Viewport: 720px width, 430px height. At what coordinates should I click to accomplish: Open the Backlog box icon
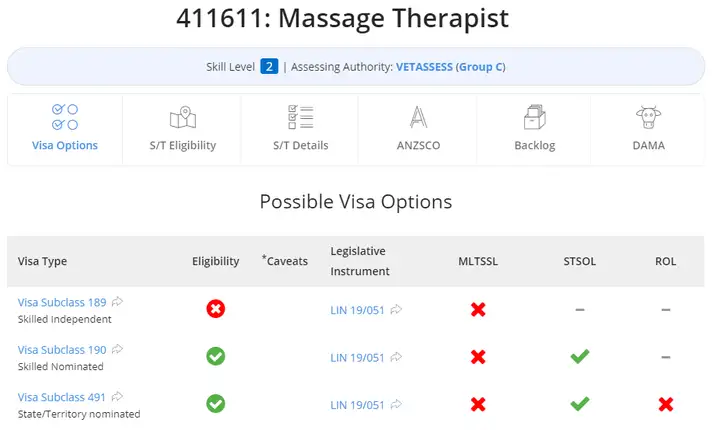[535, 117]
